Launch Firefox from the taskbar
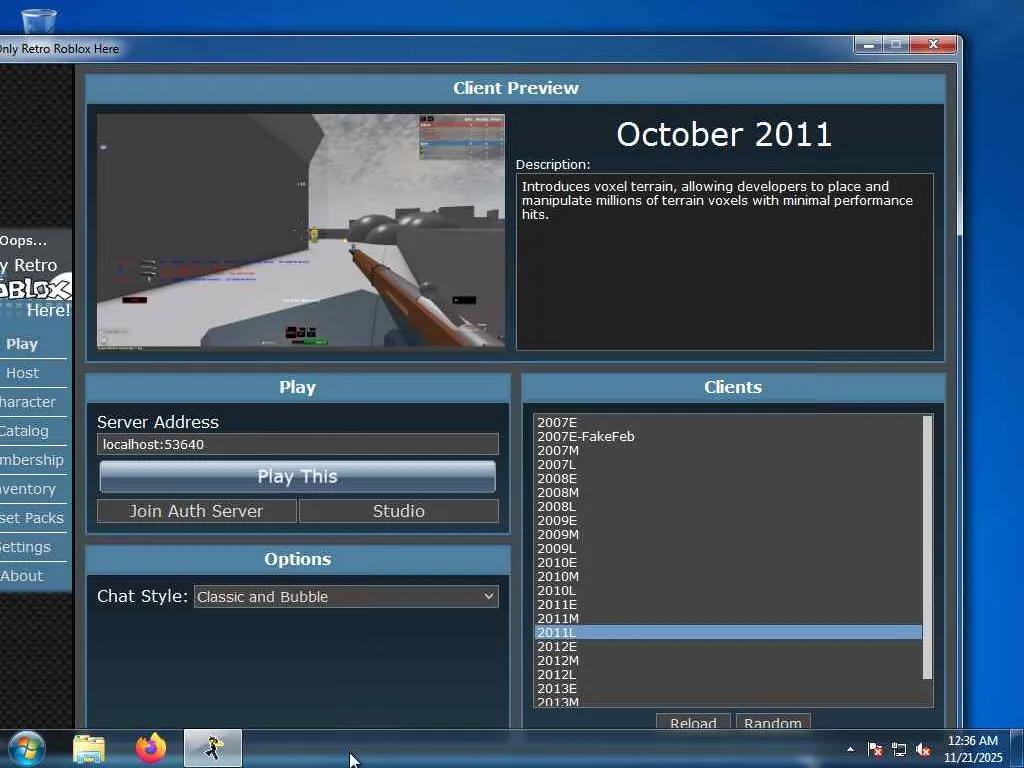Image resolution: width=1024 pixels, height=768 pixels. click(151, 748)
